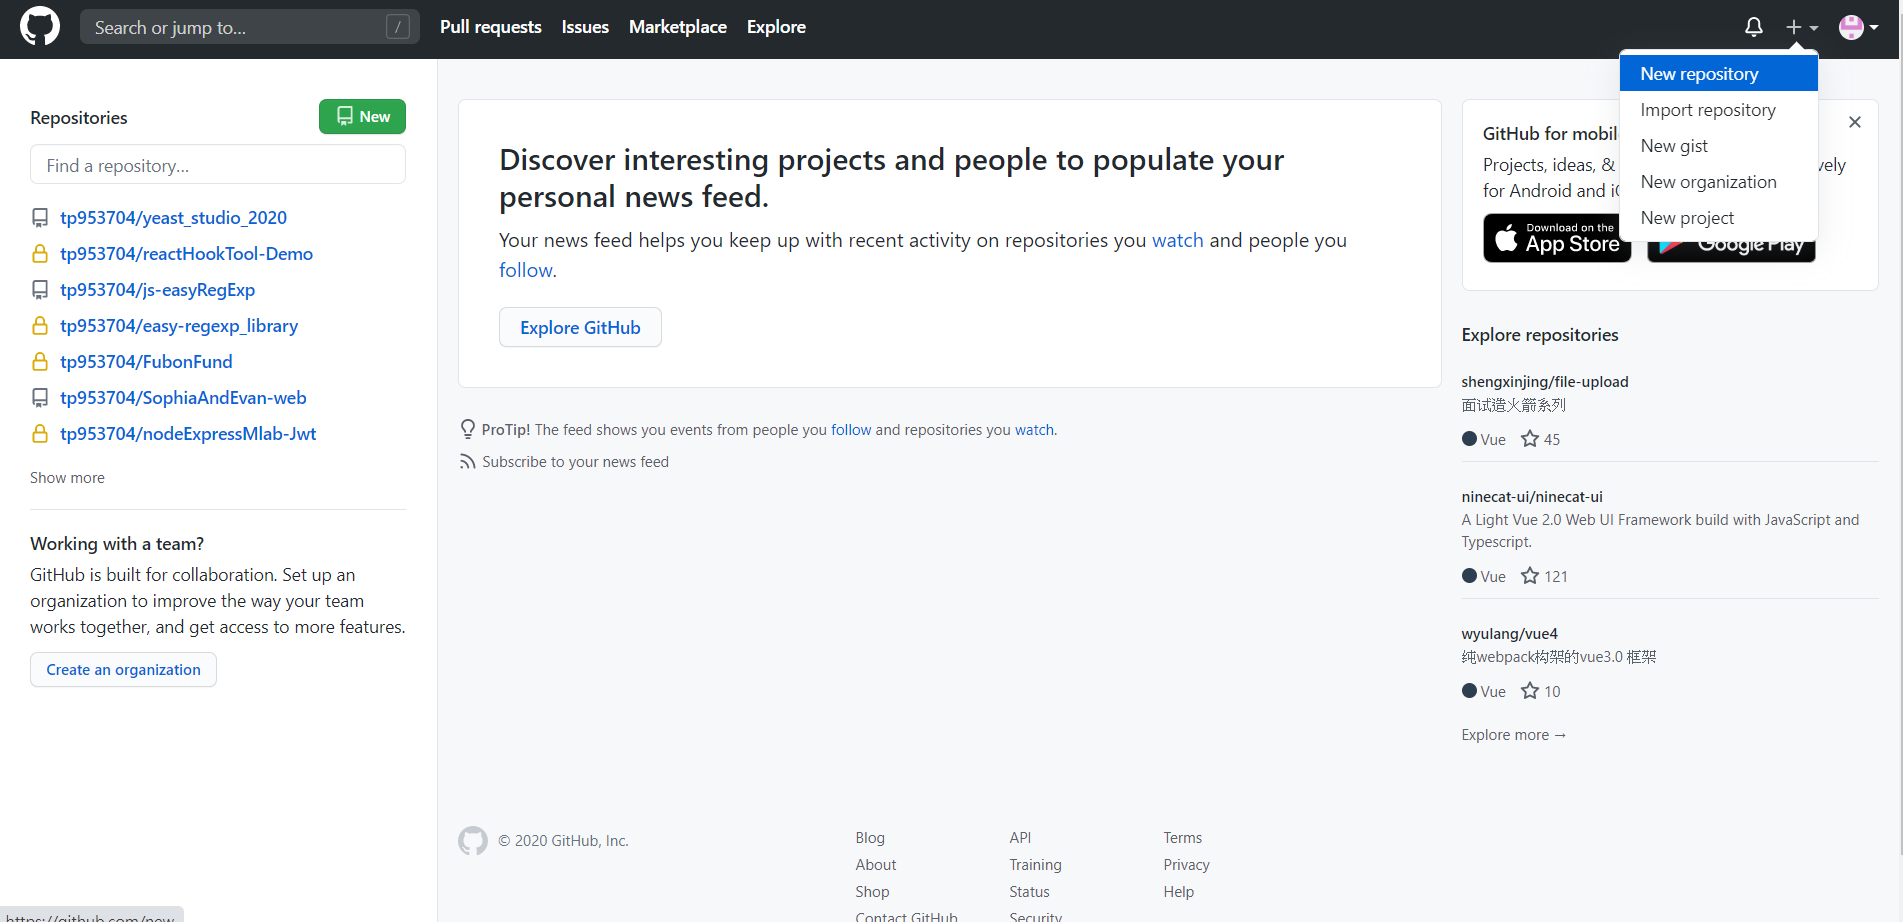Open the Training footer link
This screenshot has height=922, width=1903.
[1035, 865]
